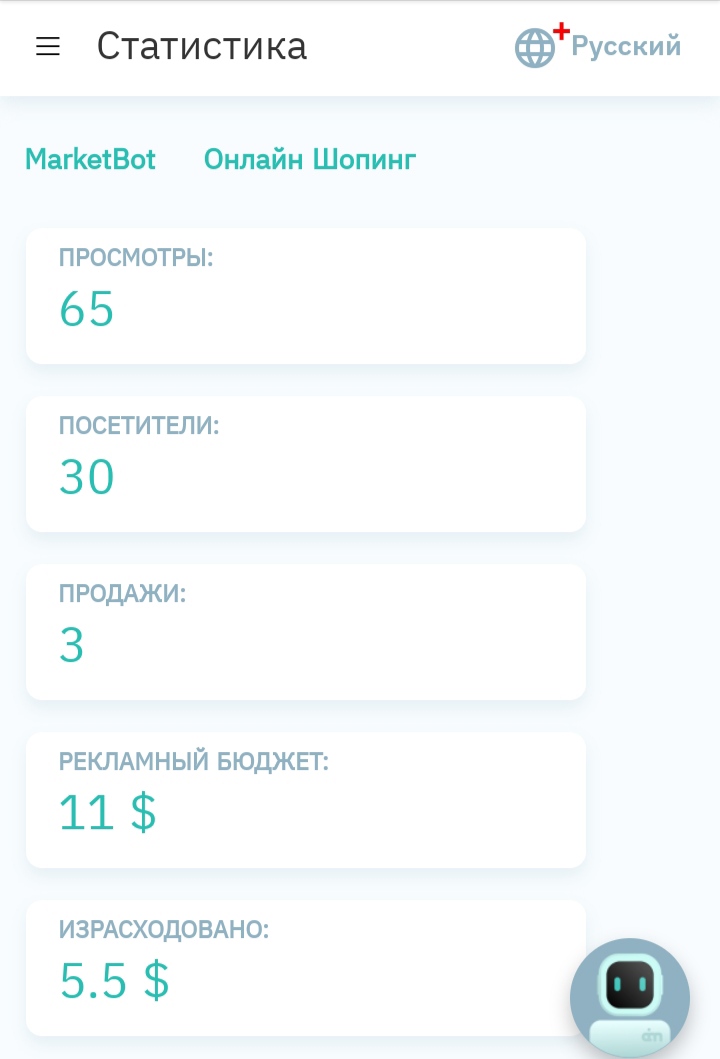Click the globe language icon
Screen dimensions: 720x1059
point(534,48)
